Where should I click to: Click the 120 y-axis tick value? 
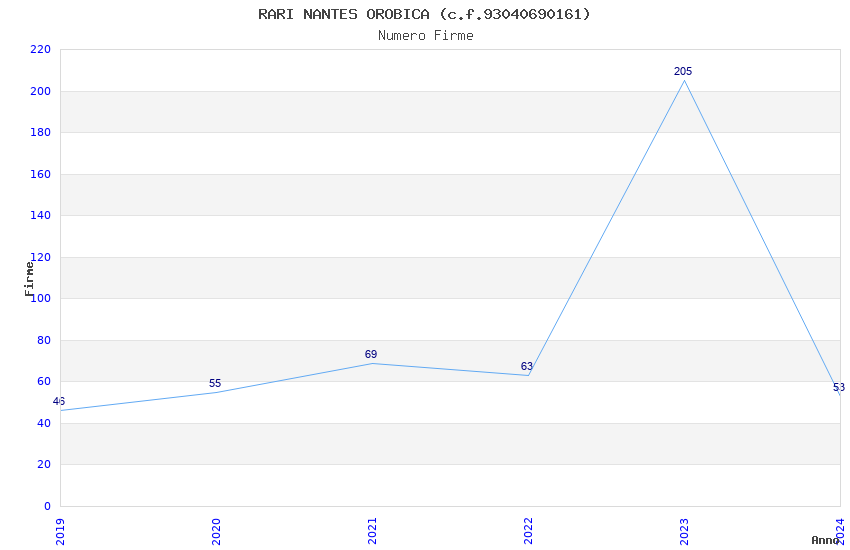(40, 257)
